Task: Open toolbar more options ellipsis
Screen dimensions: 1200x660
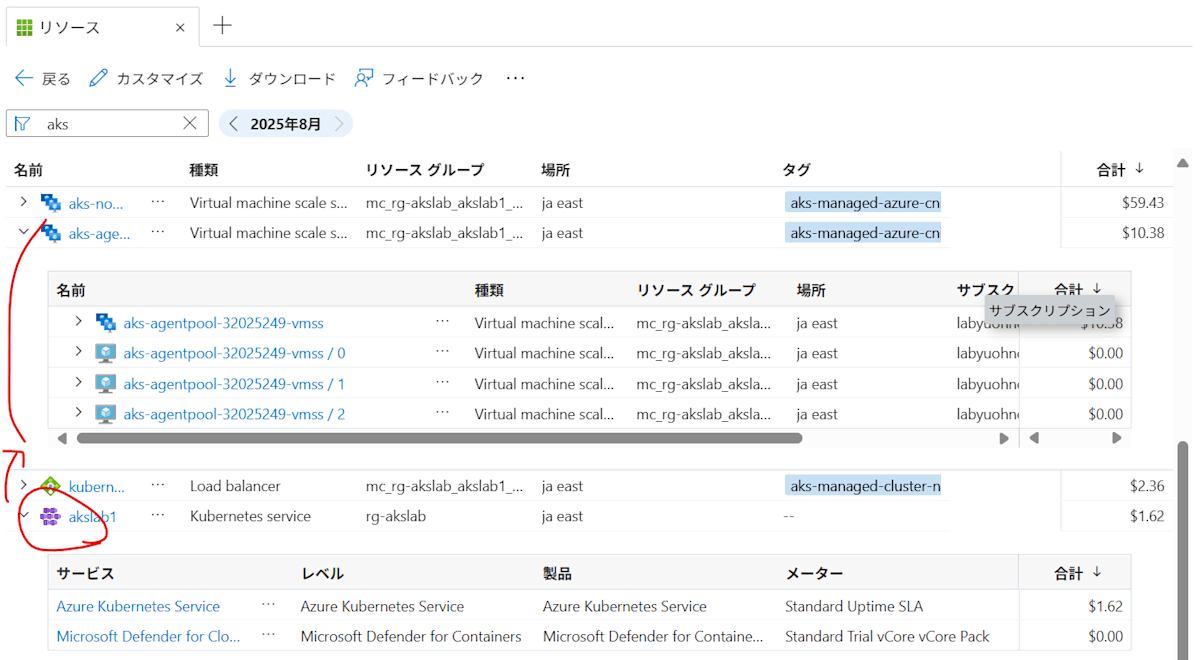Action: [515, 78]
